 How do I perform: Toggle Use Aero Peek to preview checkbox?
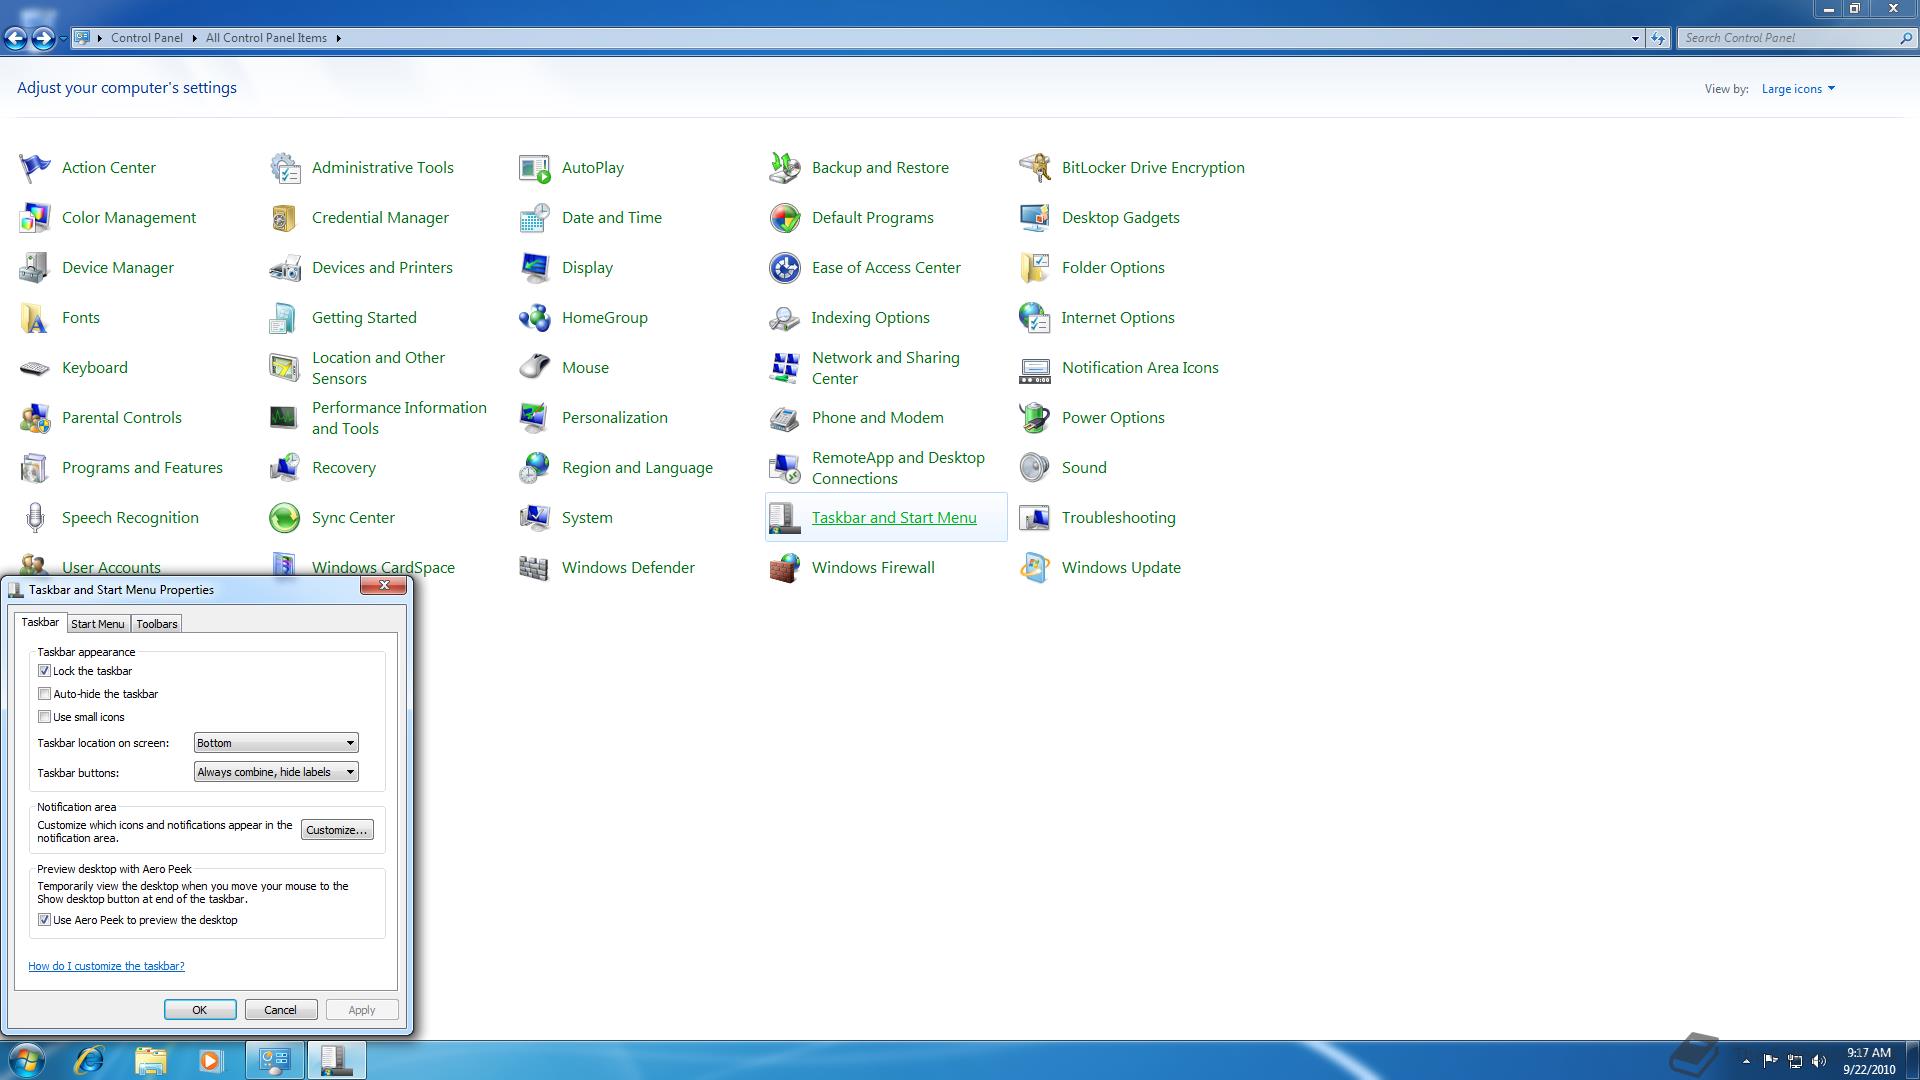click(x=44, y=920)
